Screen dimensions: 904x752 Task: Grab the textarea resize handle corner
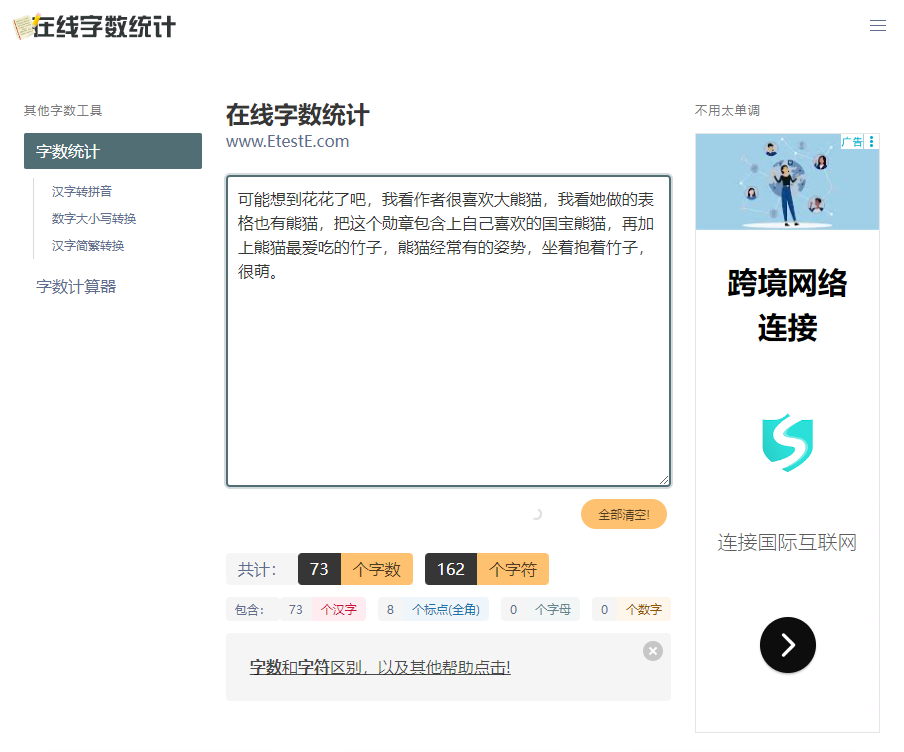664,480
